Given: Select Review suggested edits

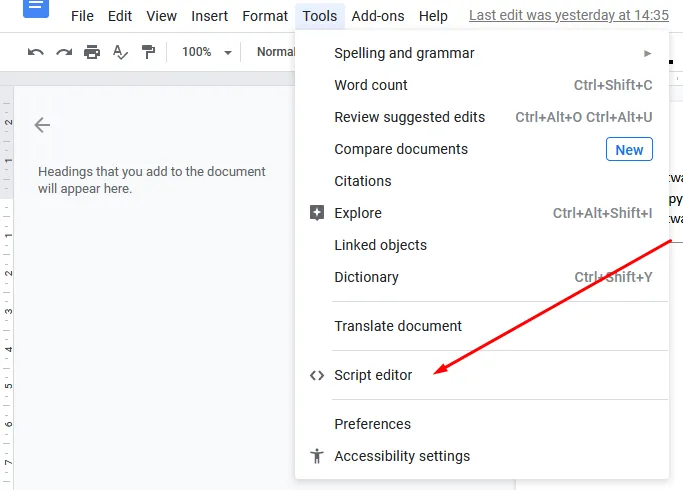Looking at the screenshot, I should point(482,117).
